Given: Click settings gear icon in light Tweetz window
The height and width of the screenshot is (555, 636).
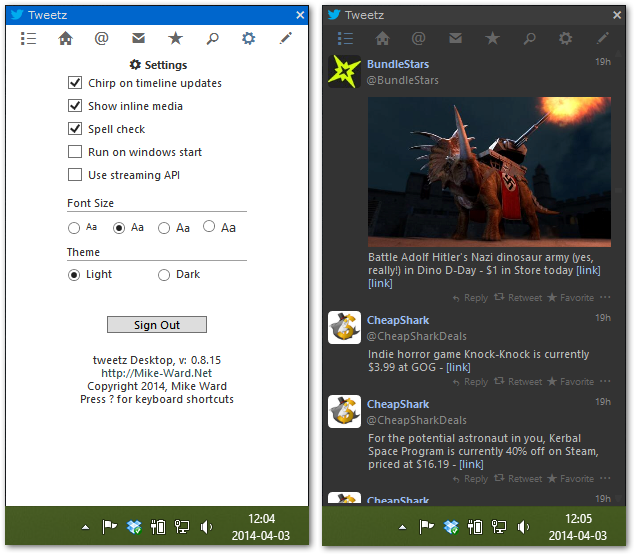Looking at the screenshot, I should (249, 39).
